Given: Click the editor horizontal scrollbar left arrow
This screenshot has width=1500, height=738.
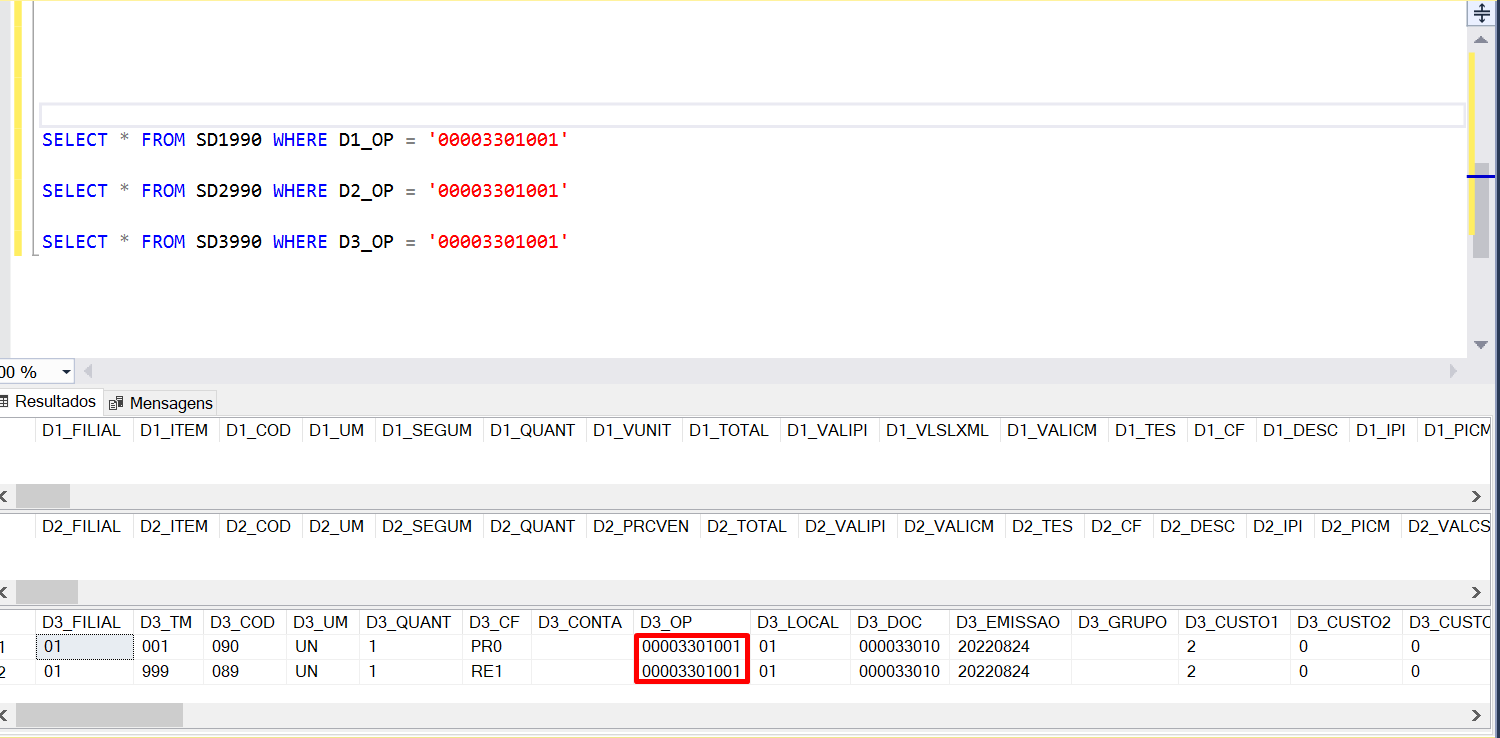Looking at the screenshot, I should point(87,371).
